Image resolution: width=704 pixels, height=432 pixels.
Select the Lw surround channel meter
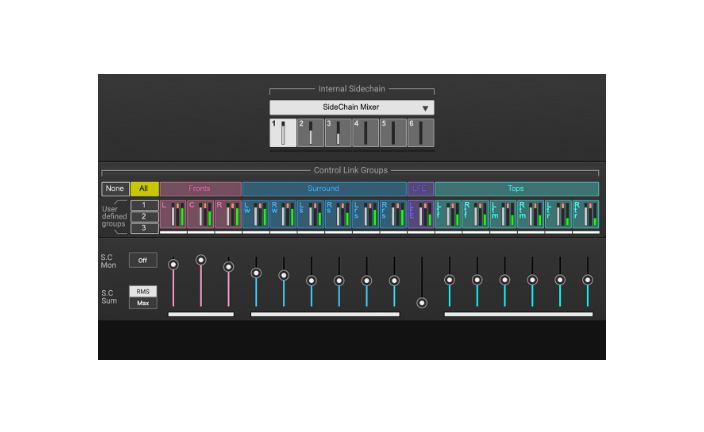click(x=255, y=215)
